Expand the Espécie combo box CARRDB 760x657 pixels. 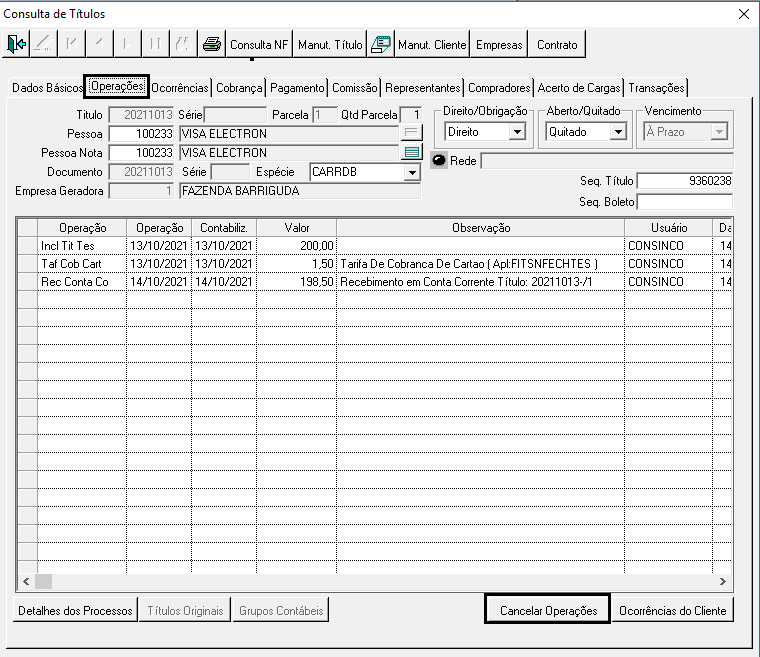(412, 172)
